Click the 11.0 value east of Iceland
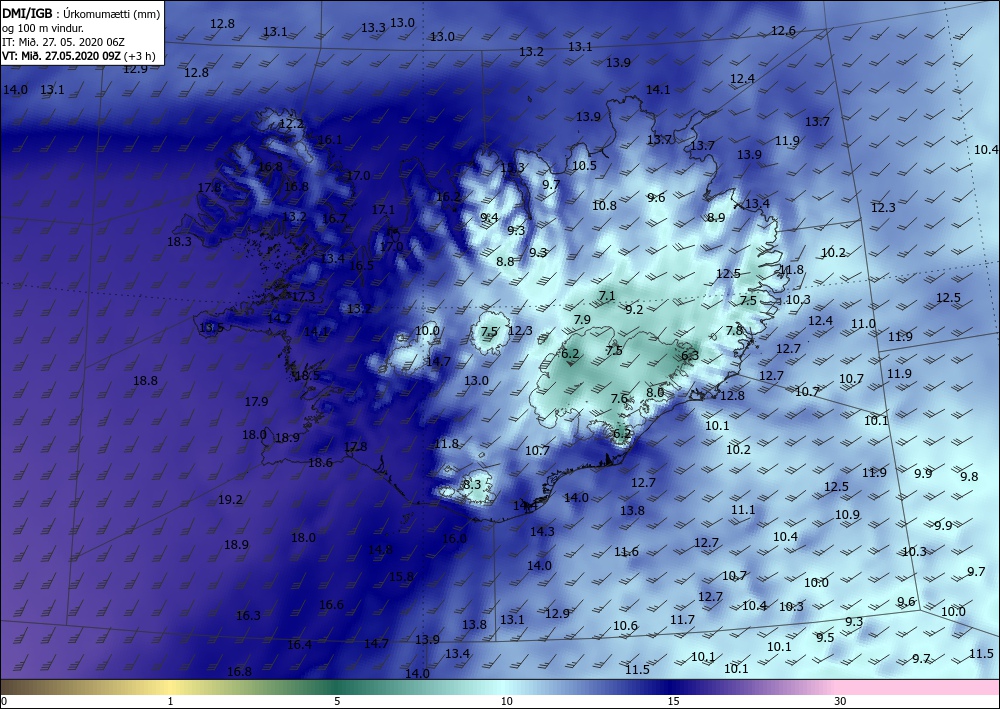The image size is (1000, 709). pos(864,324)
